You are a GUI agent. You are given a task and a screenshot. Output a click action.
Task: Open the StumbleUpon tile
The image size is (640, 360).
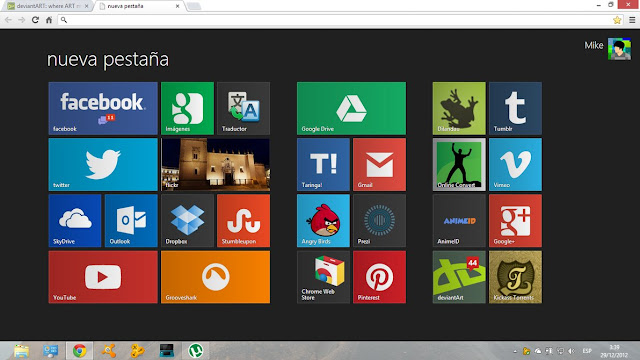pyautogui.click(x=244, y=221)
